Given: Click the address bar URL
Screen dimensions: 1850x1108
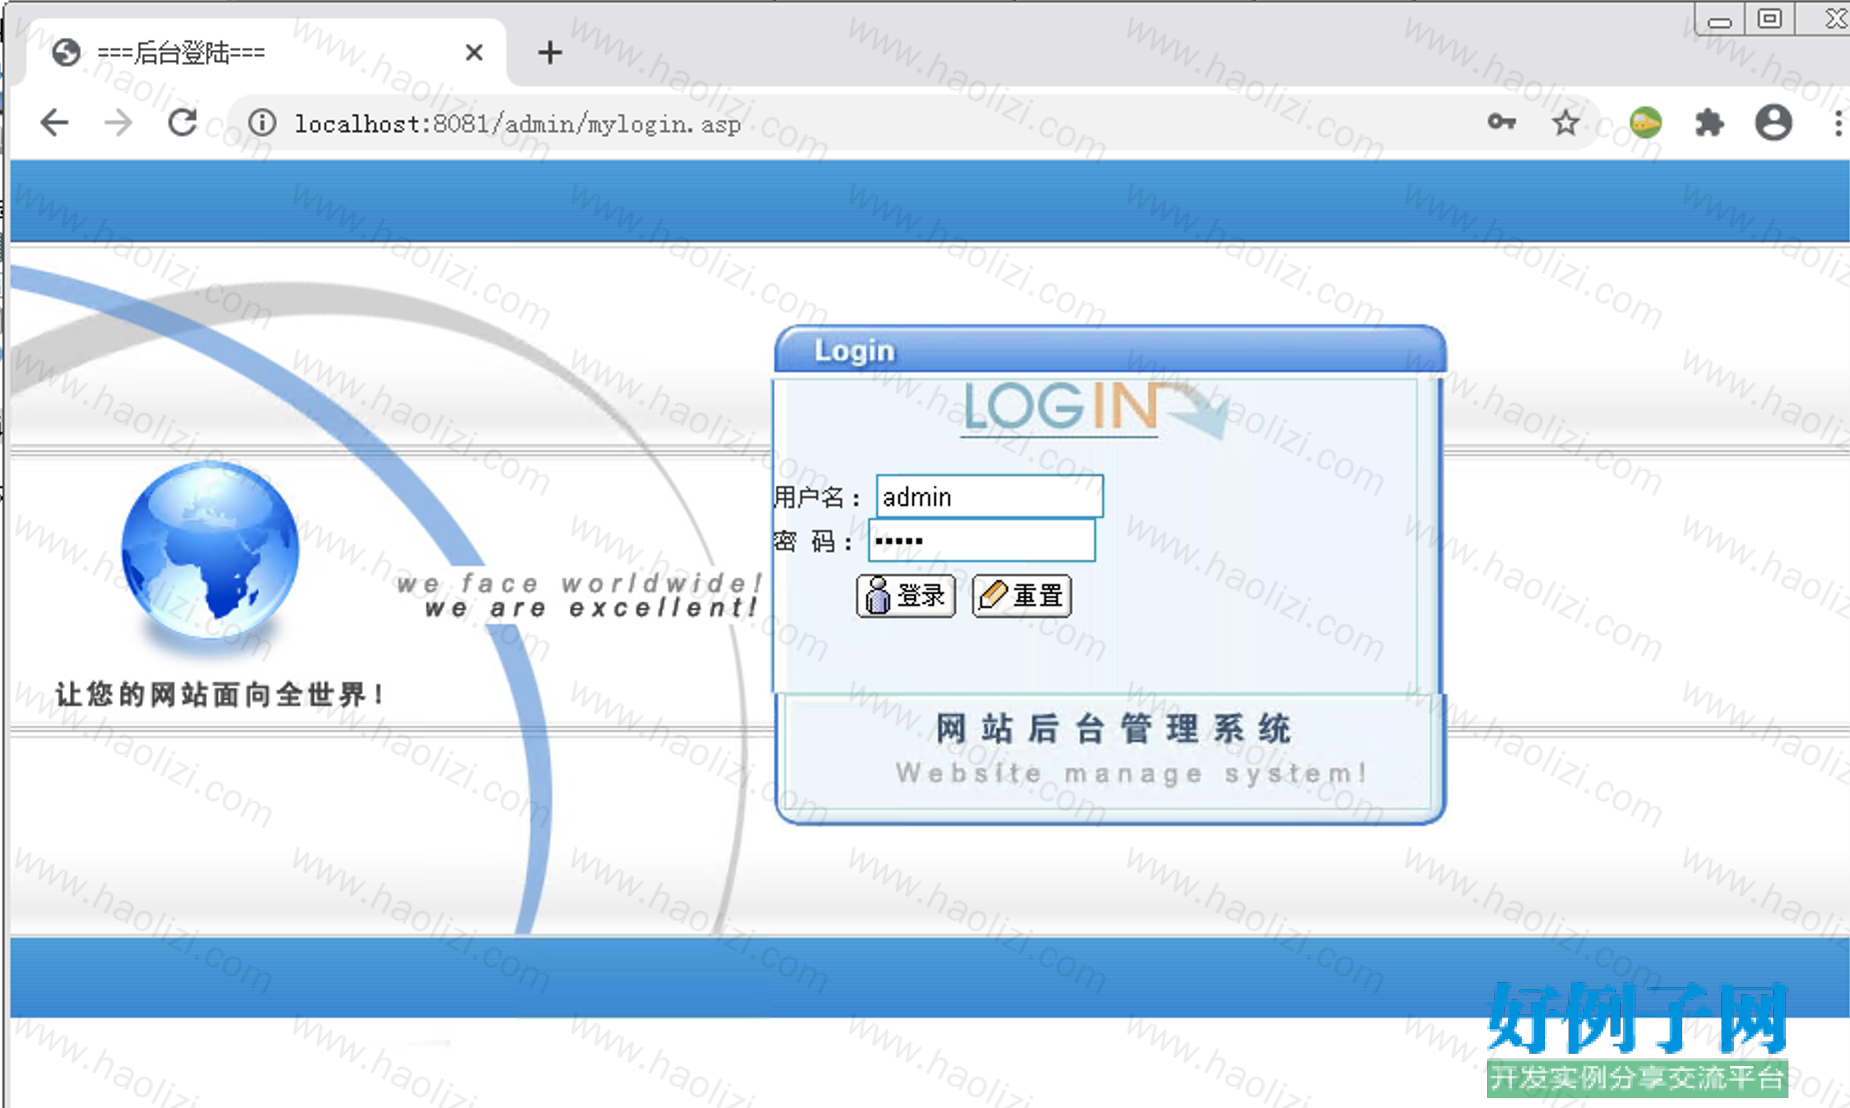Looking at the screenshot, I should click(x=517, y=124).
